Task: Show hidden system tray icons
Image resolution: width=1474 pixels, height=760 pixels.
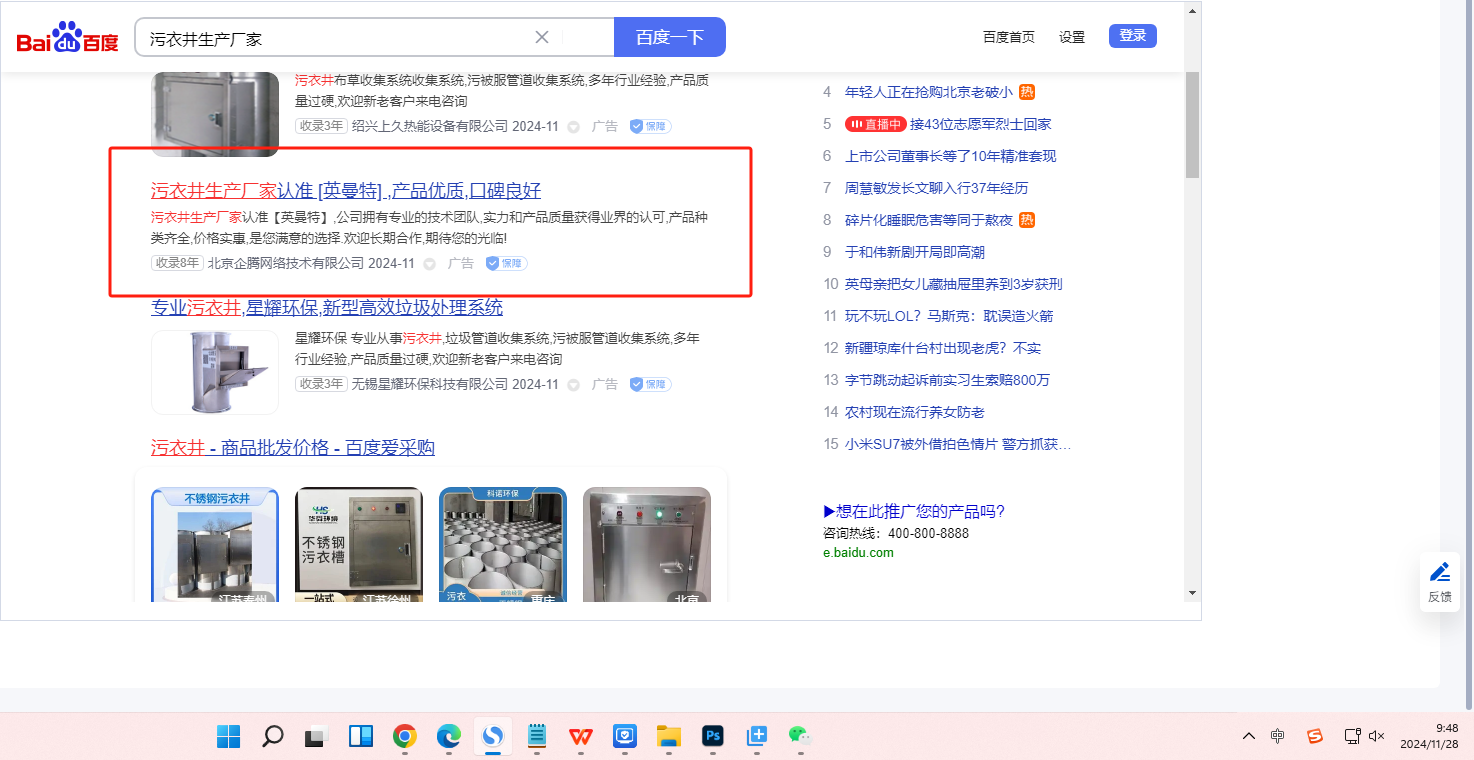Action: (1249, 737)
